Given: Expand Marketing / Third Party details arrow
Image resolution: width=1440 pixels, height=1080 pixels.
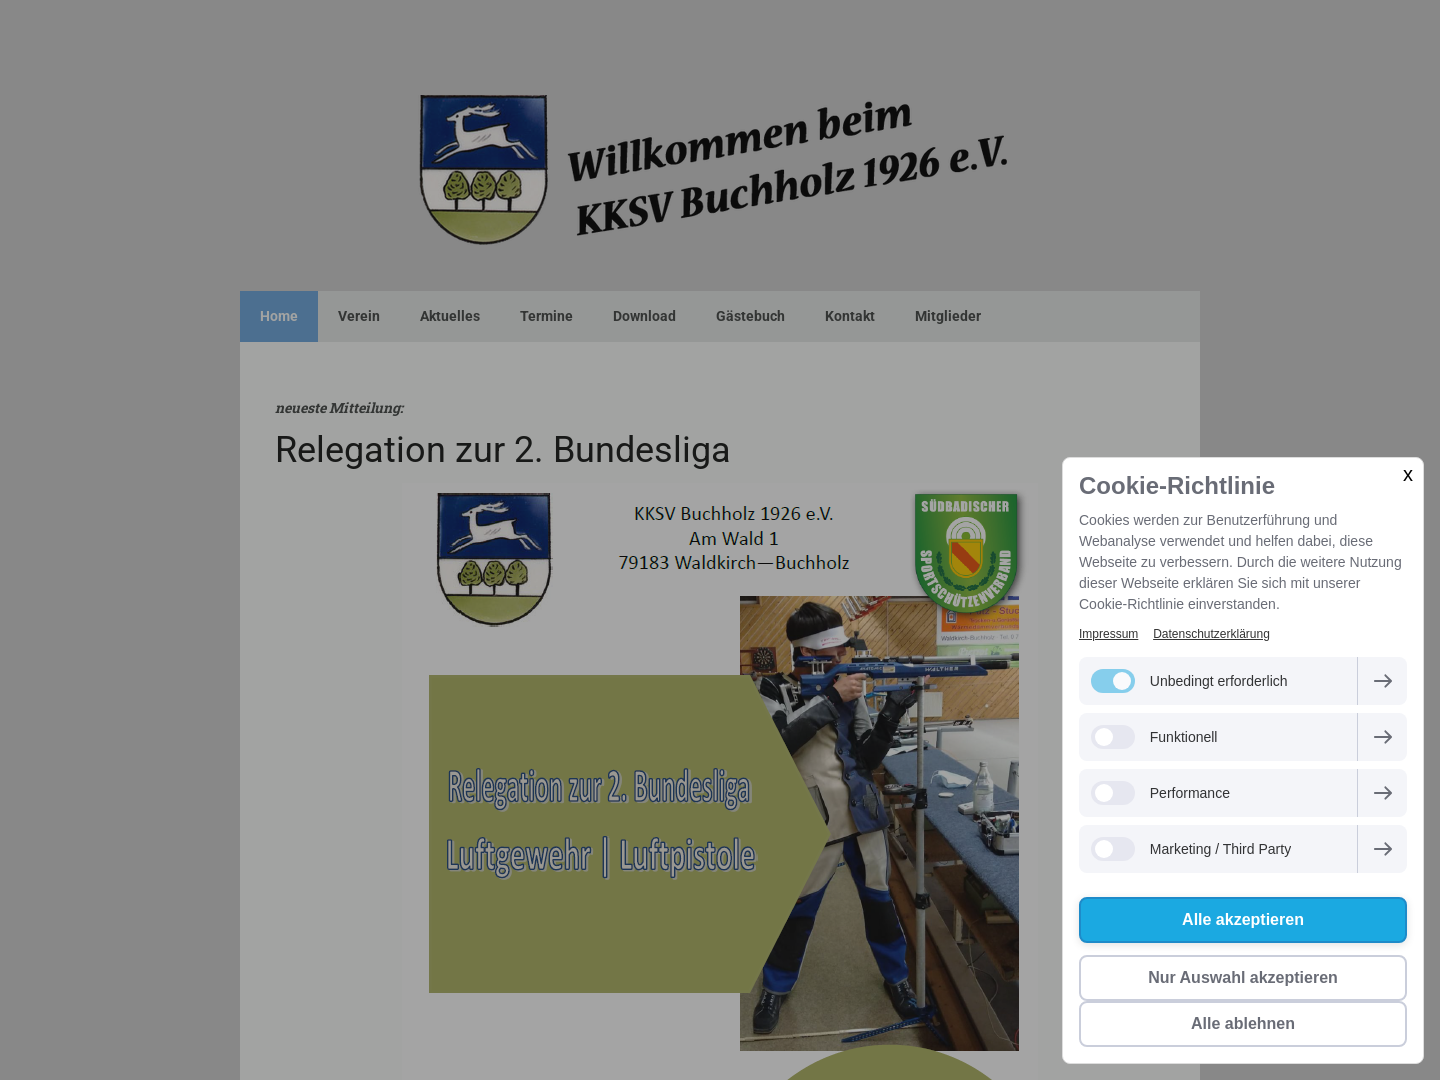Looking at the screenshot, I should pyautogui.click(x=1382, y=849).
